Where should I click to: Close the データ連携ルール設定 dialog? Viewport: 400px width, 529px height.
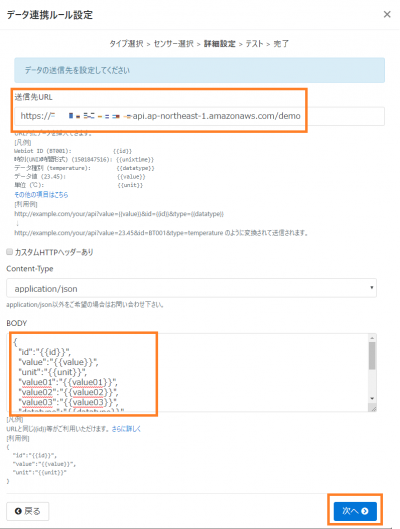tap(387, 15)
